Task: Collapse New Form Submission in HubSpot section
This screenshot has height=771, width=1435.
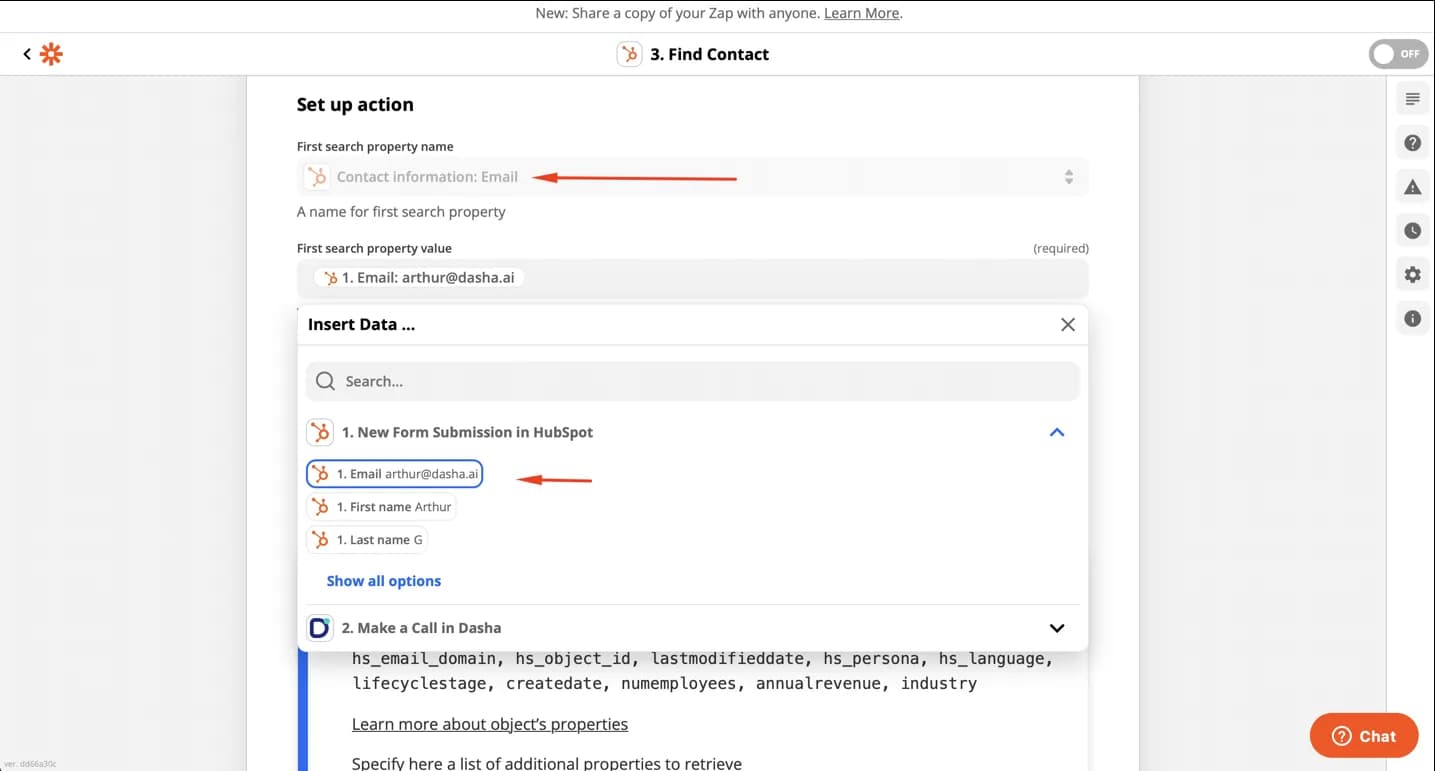Action: point(1056,432)
